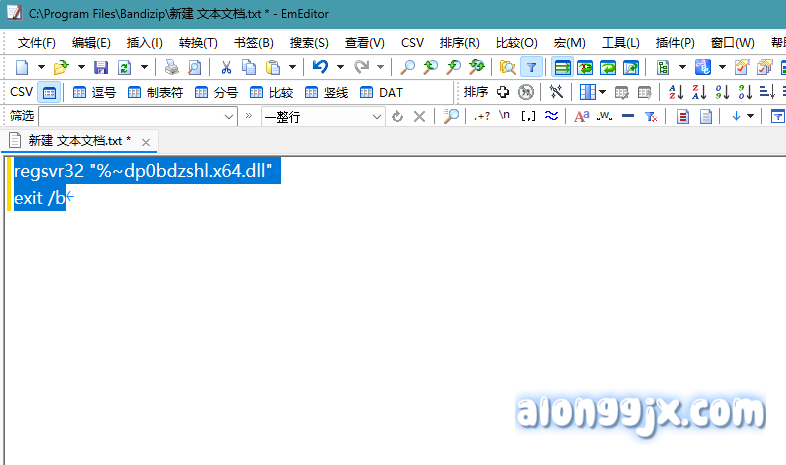Viewport: 786px width, 465px height.
Task: Toggle regular expression filter option
Action: [x=482, y=116]
